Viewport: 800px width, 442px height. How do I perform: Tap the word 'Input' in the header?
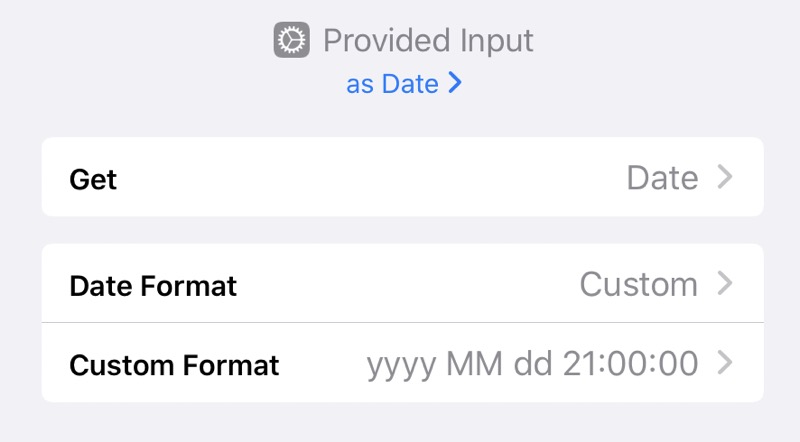point(496,41)
